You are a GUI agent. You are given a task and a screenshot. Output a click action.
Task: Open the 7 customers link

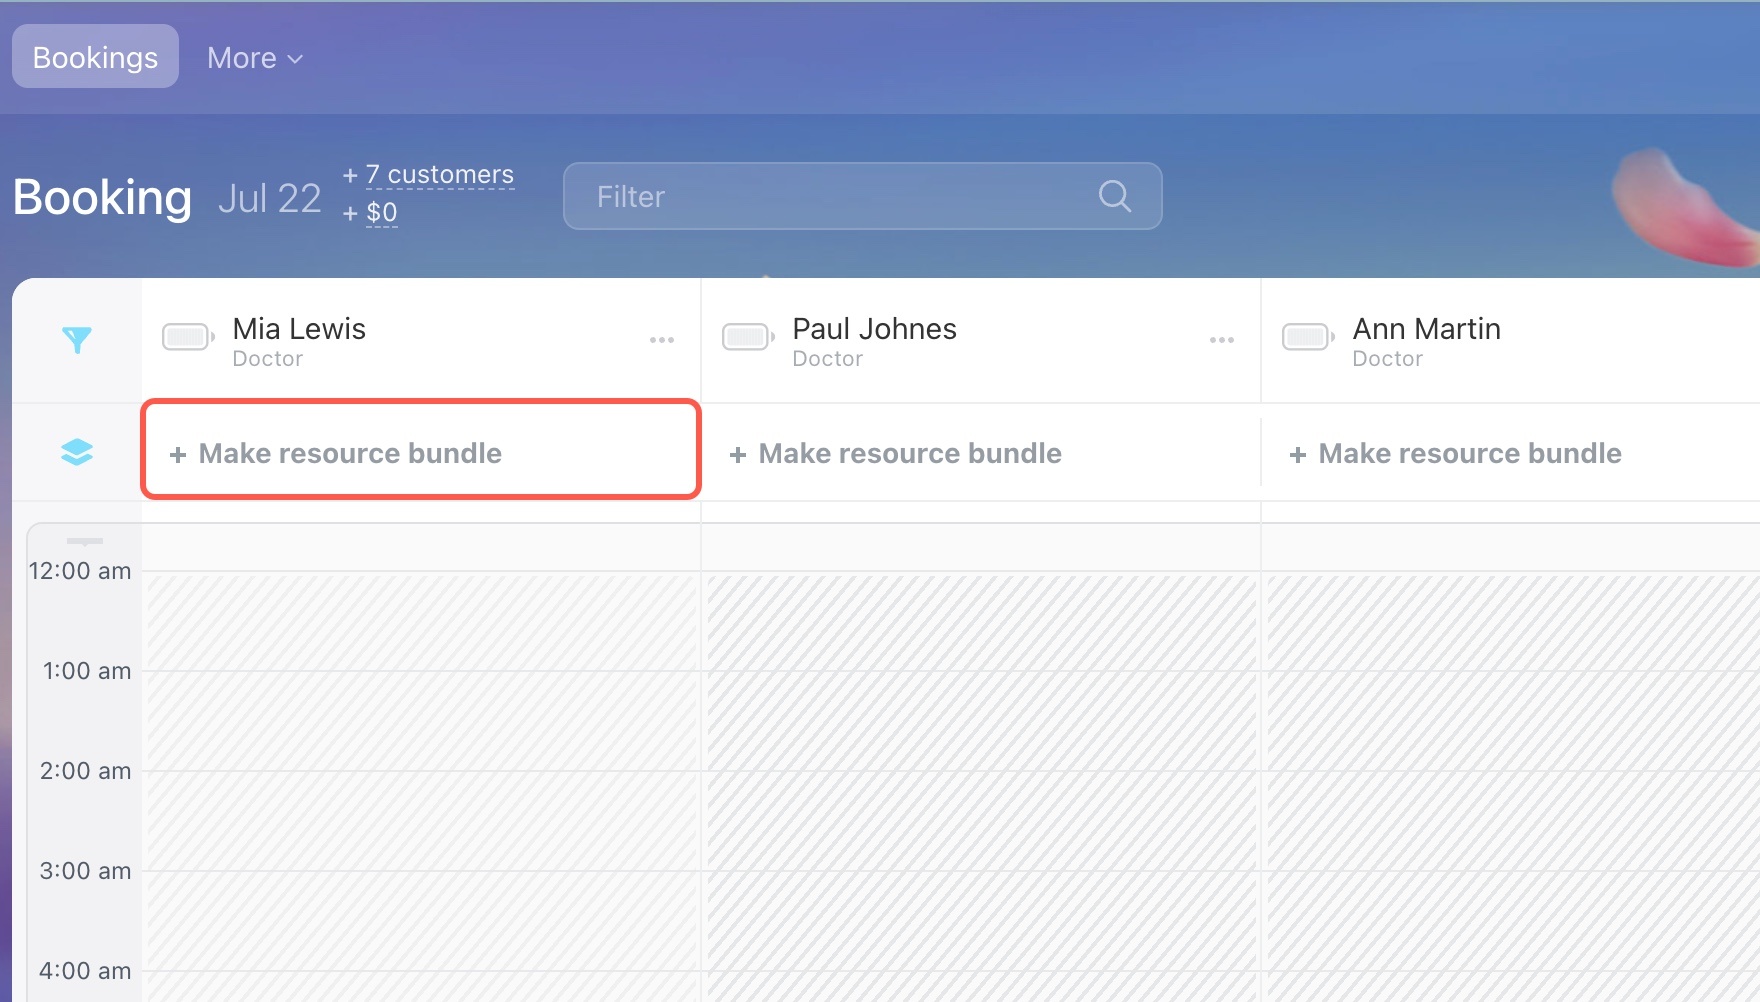[440, 175]
